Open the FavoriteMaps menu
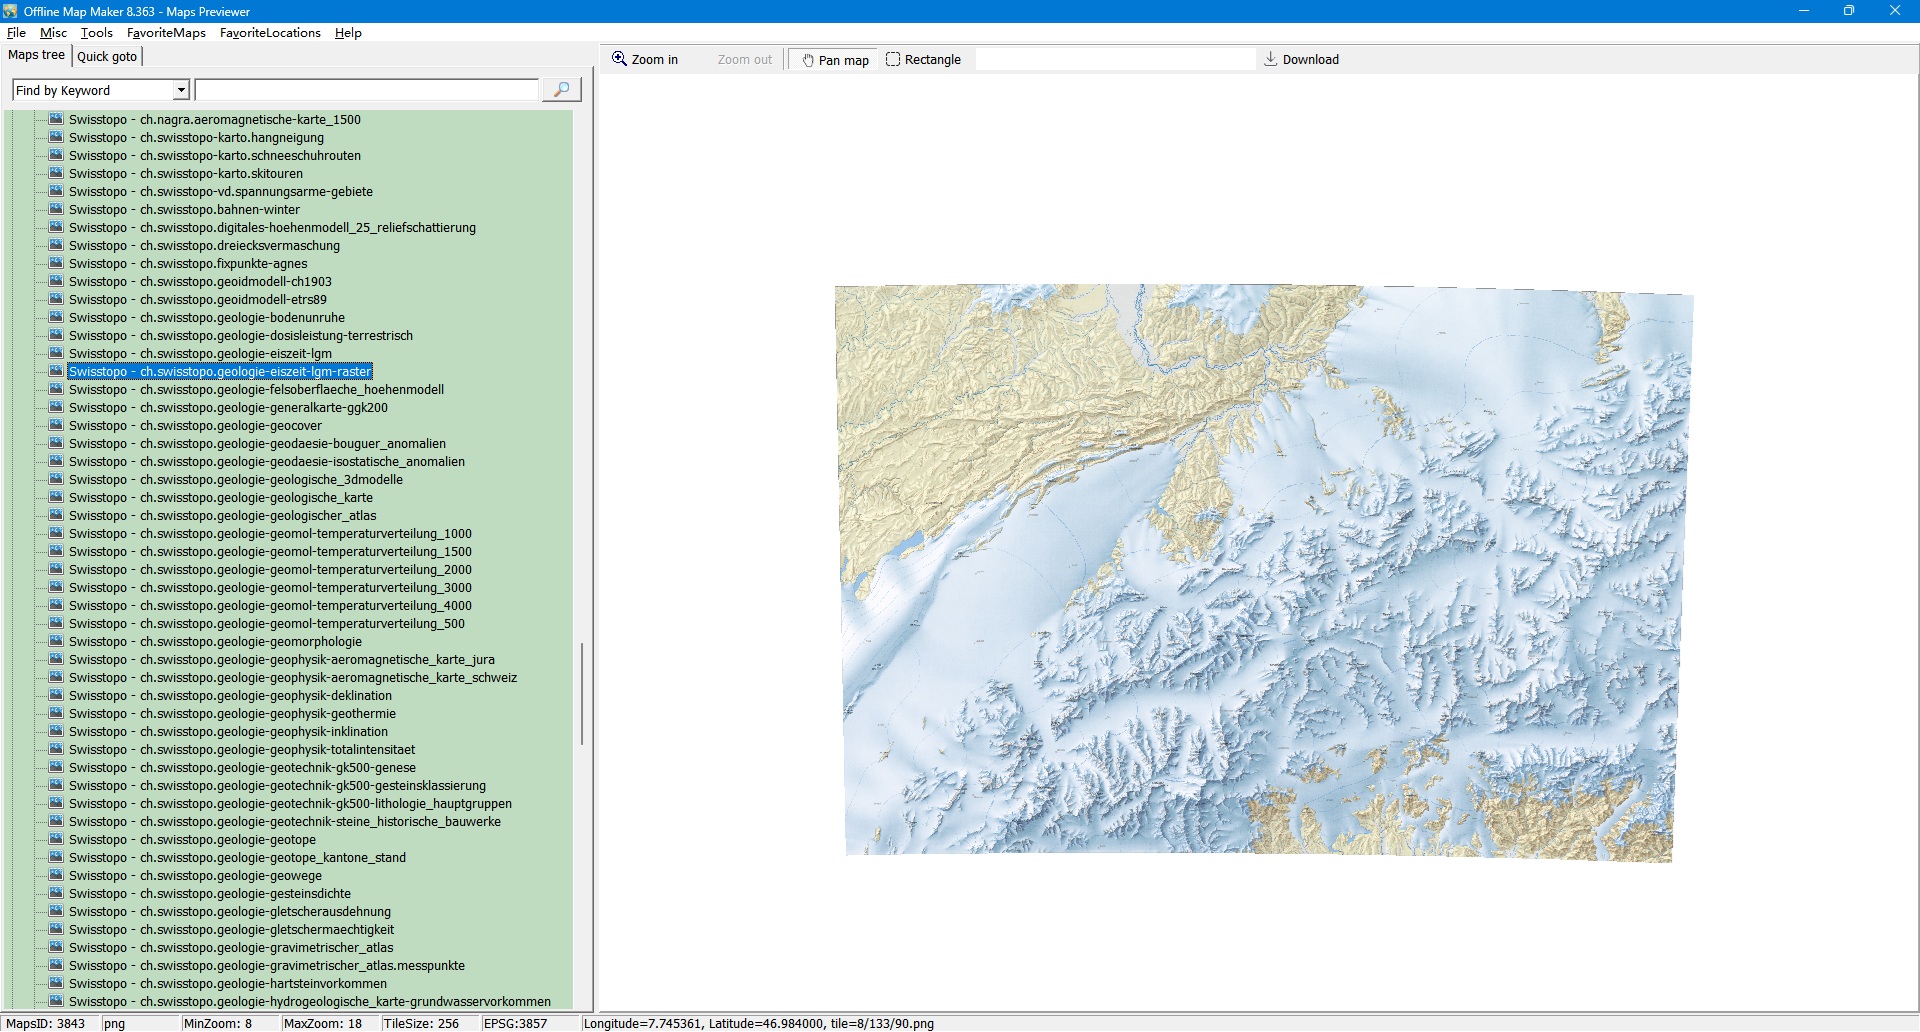 tap(166, 33)
